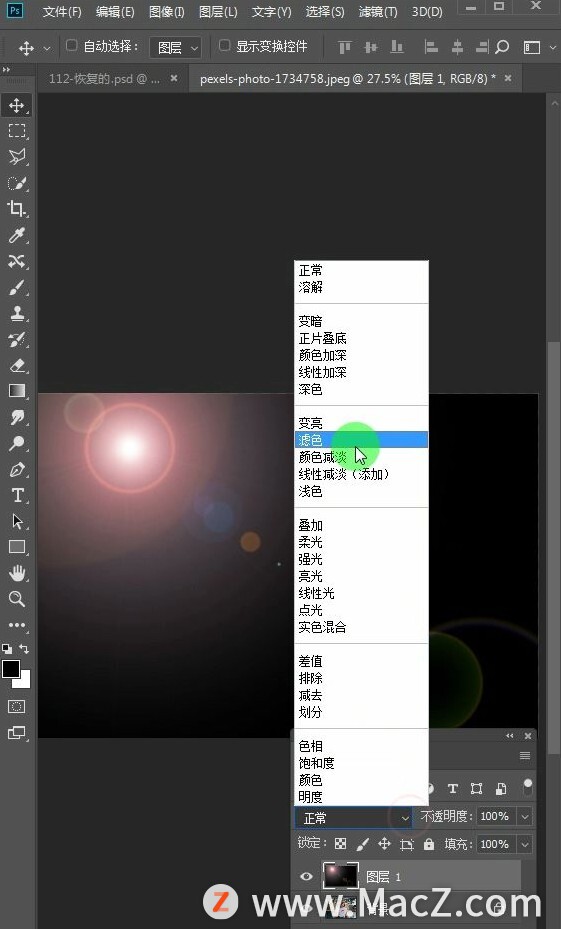This screenshot has width=561, height=929.
Task: Select the Pen tool
Action: 17,470
